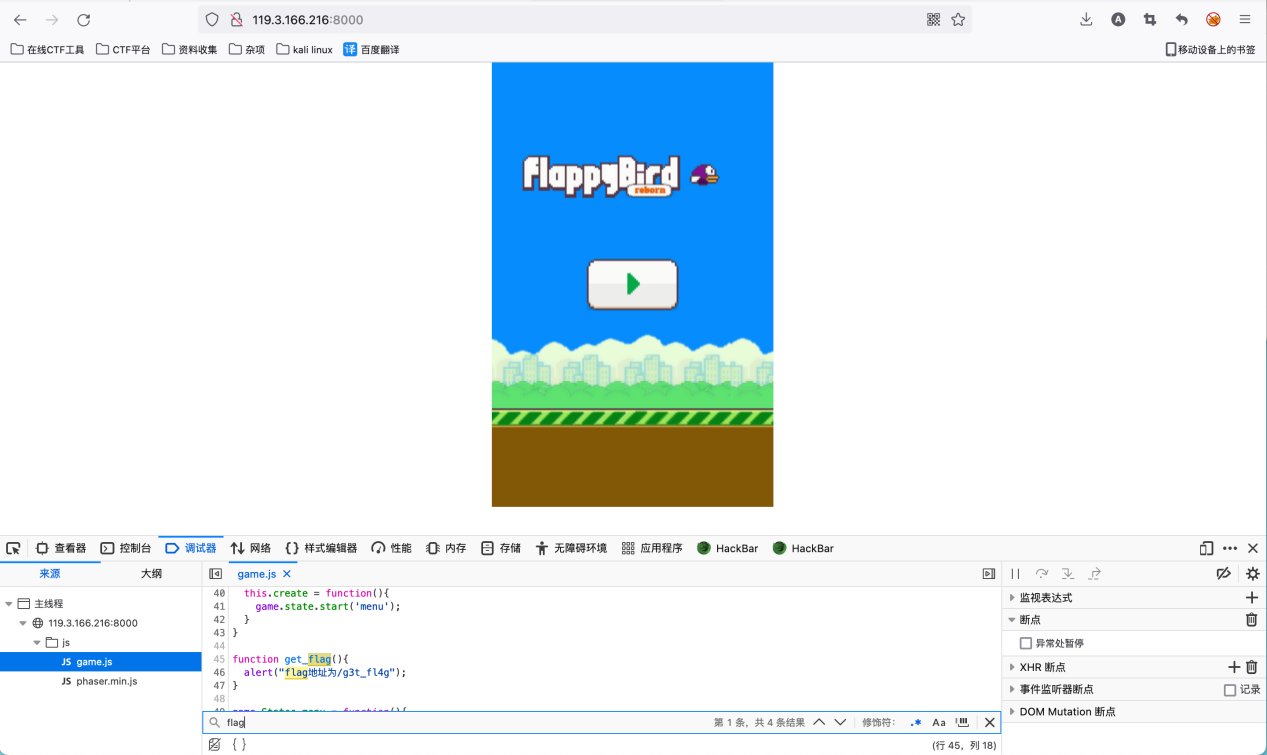Click the debugger pause button
This screenshot has width=1267, height=755.
1016,574
